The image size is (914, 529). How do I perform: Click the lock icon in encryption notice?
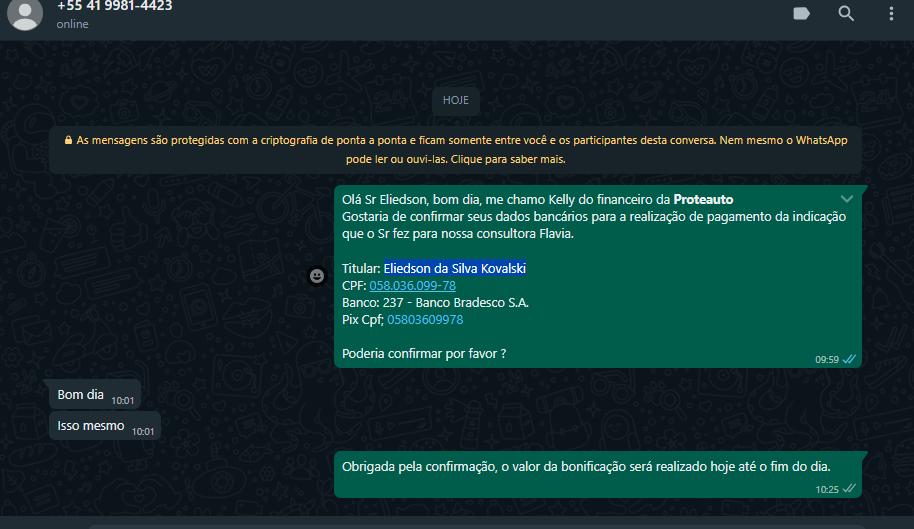click(68, 141)
